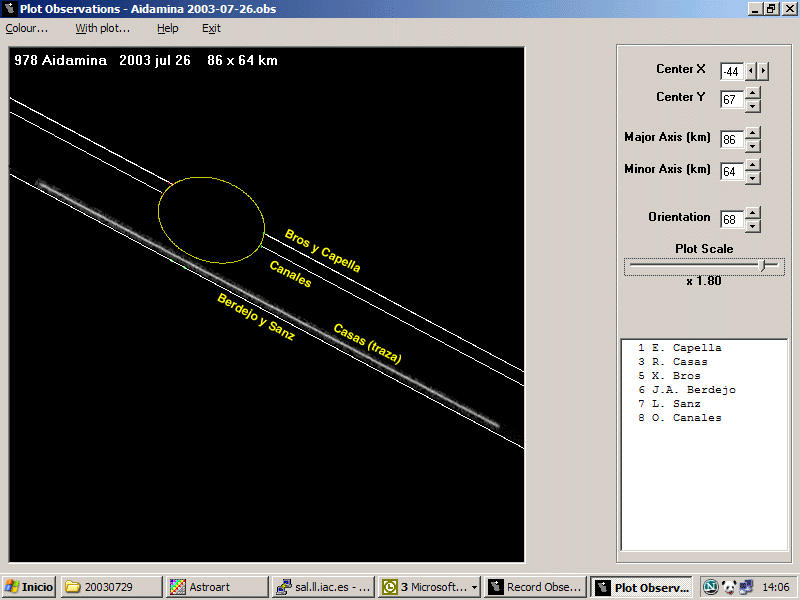Click the panda tray icon
The image size is (800, 600).
(x=729, y=588)
